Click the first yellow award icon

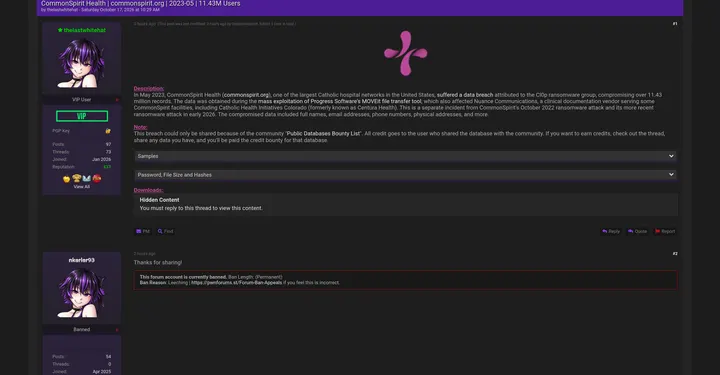click(67, 179)
